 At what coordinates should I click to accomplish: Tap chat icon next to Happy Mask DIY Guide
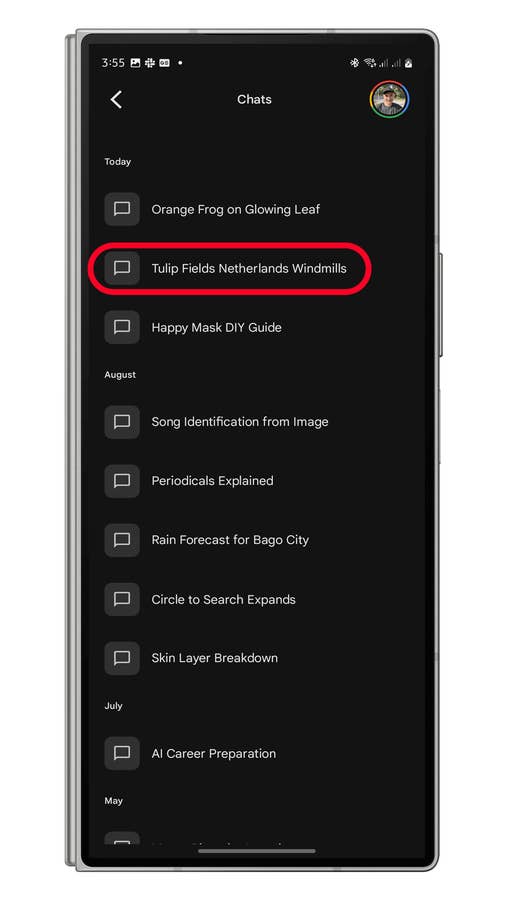click(x=122, y=327)
